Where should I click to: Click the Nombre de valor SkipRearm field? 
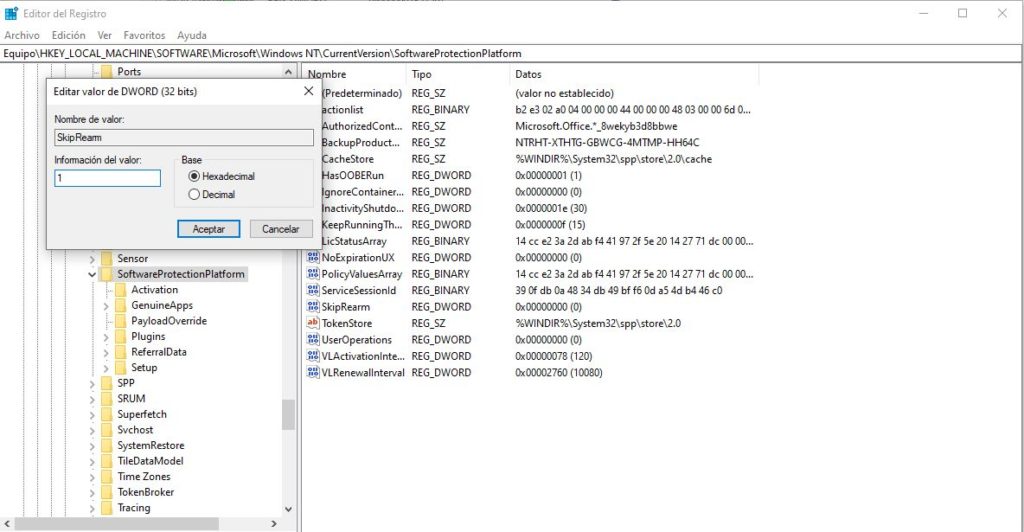tap(184, 137)
